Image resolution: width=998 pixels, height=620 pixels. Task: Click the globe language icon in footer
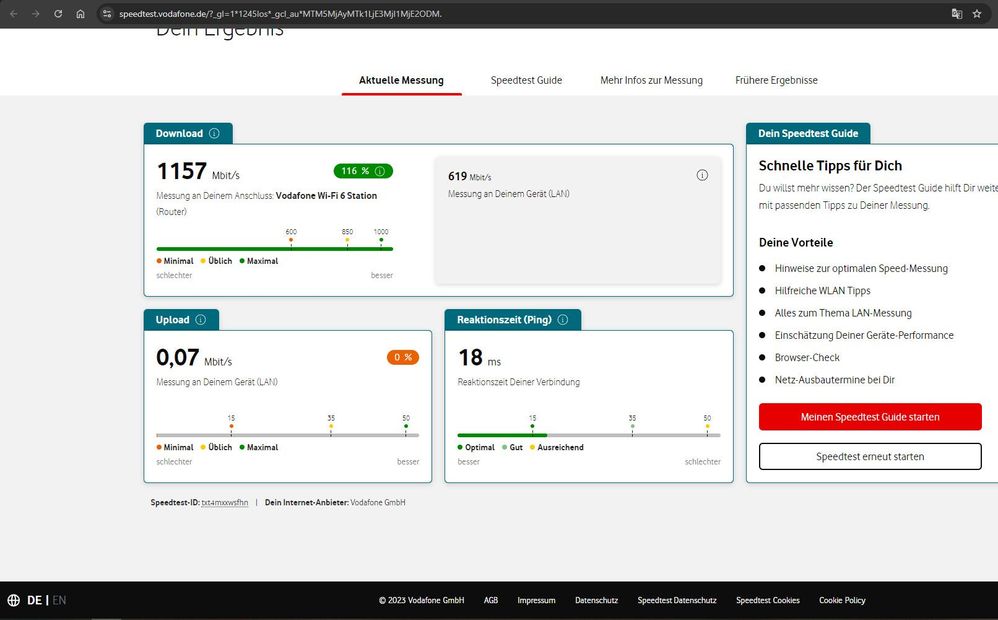[x=13, y=600]
